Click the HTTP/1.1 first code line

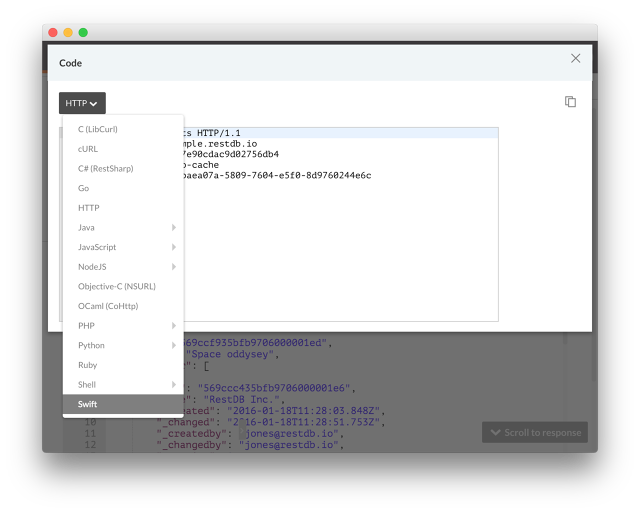[x=340, y=133]
